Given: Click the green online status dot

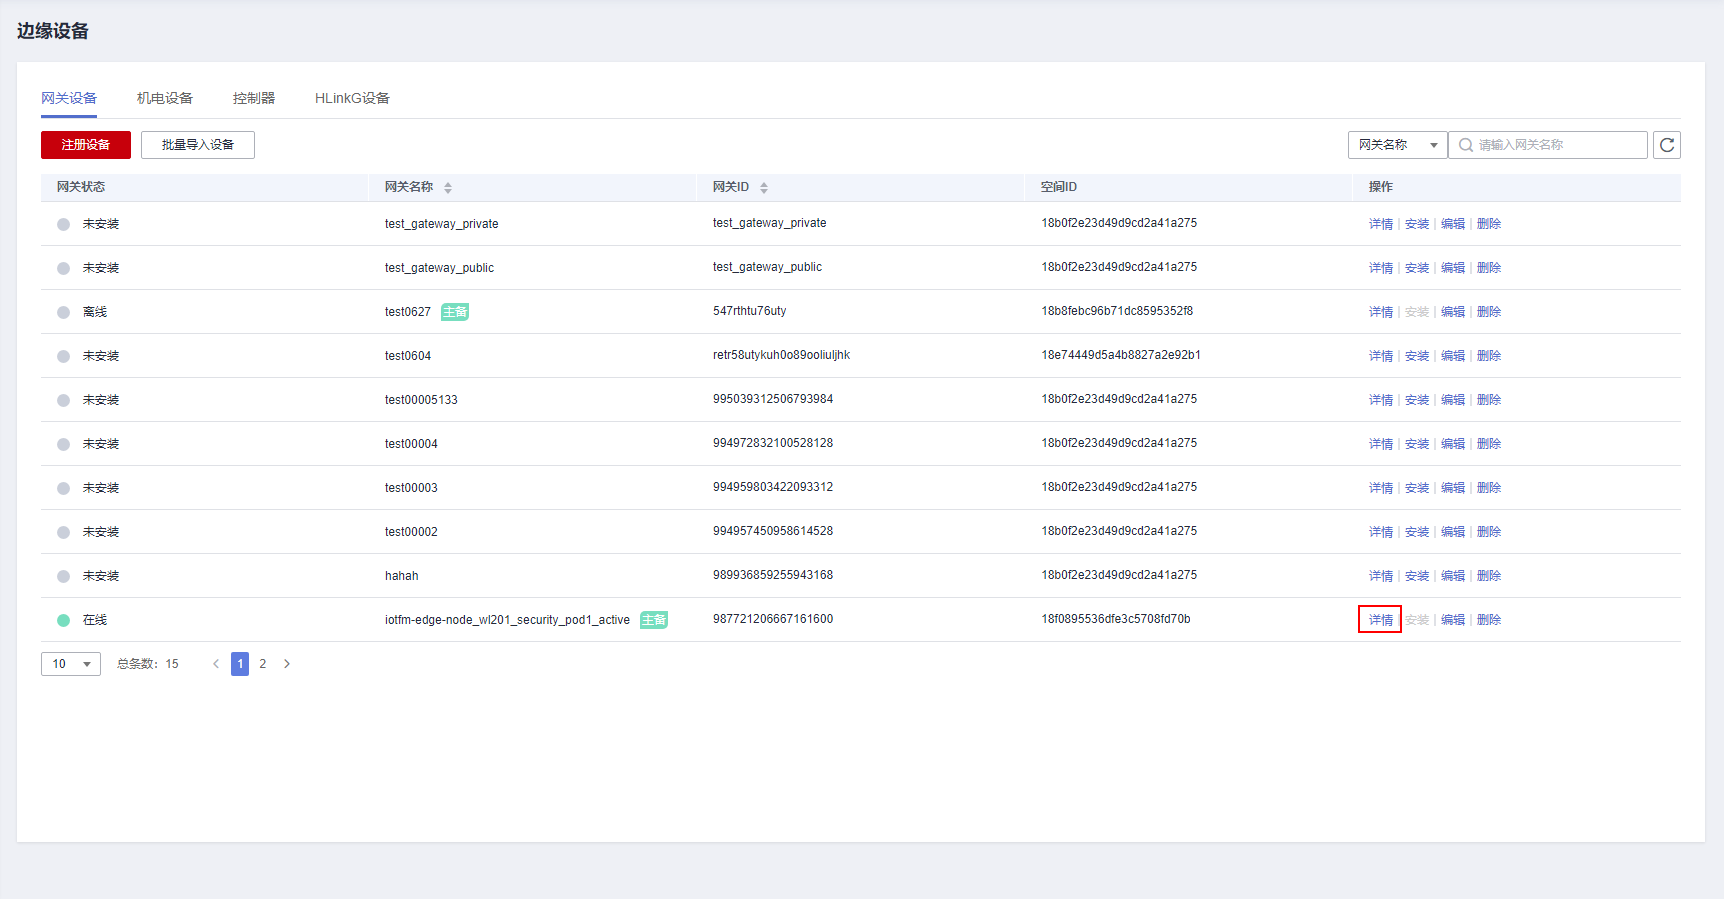Looking at the screenshot, I should click(63, 620).
